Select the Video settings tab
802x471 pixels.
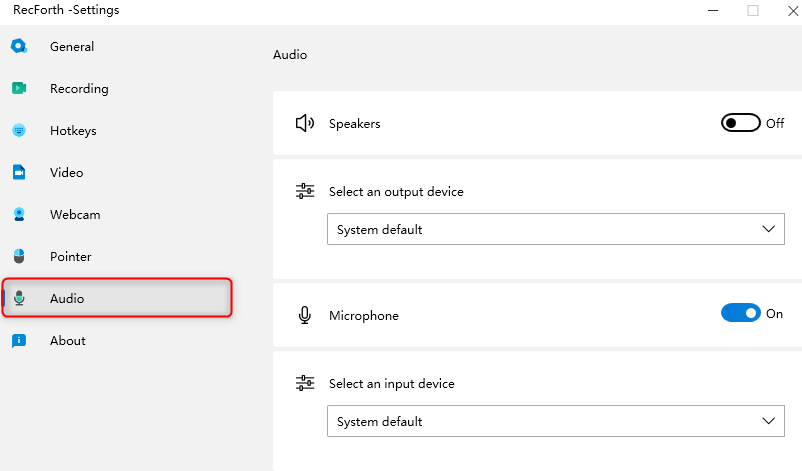coord(66,172)
